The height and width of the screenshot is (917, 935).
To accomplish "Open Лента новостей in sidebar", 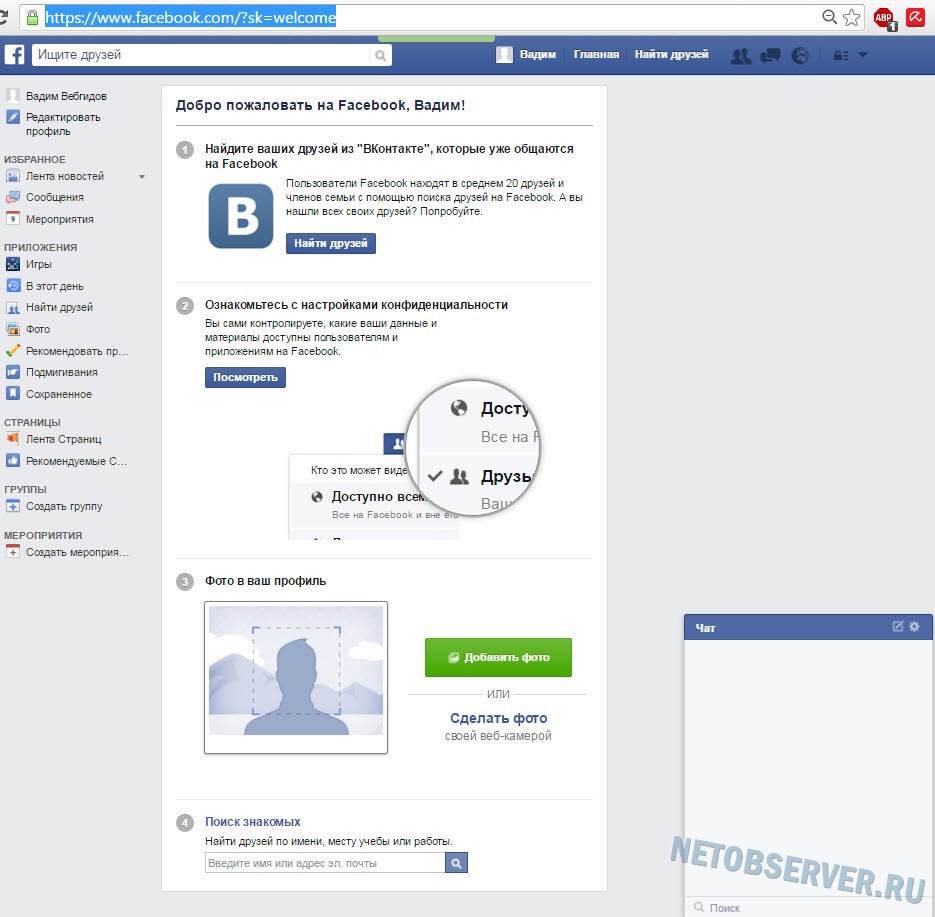I will 64,176.
